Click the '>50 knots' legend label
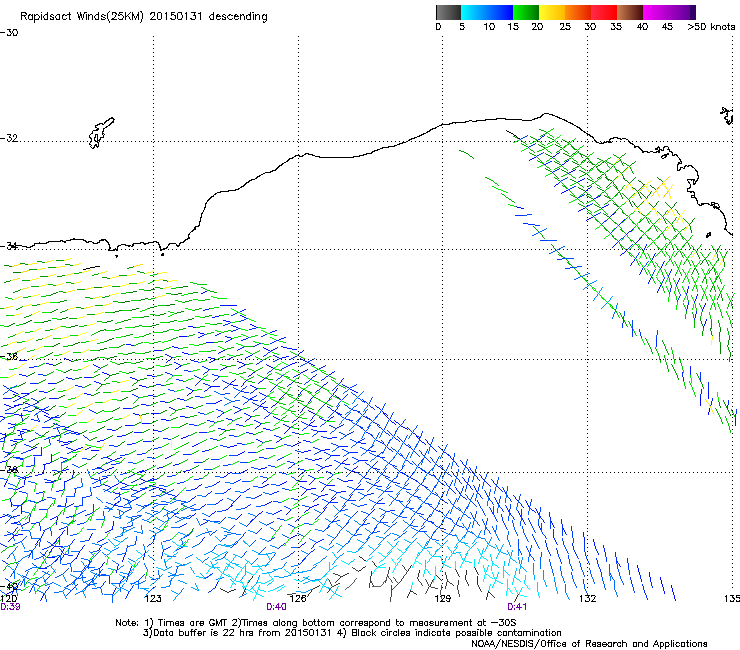740x650 pixels. (x=711, y=27)
